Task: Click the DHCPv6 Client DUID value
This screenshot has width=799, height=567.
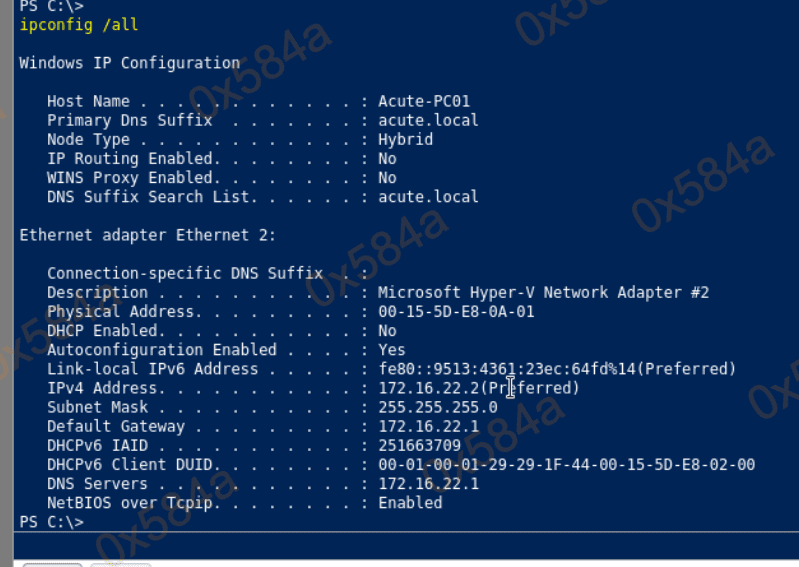Action: pos(566,465)
